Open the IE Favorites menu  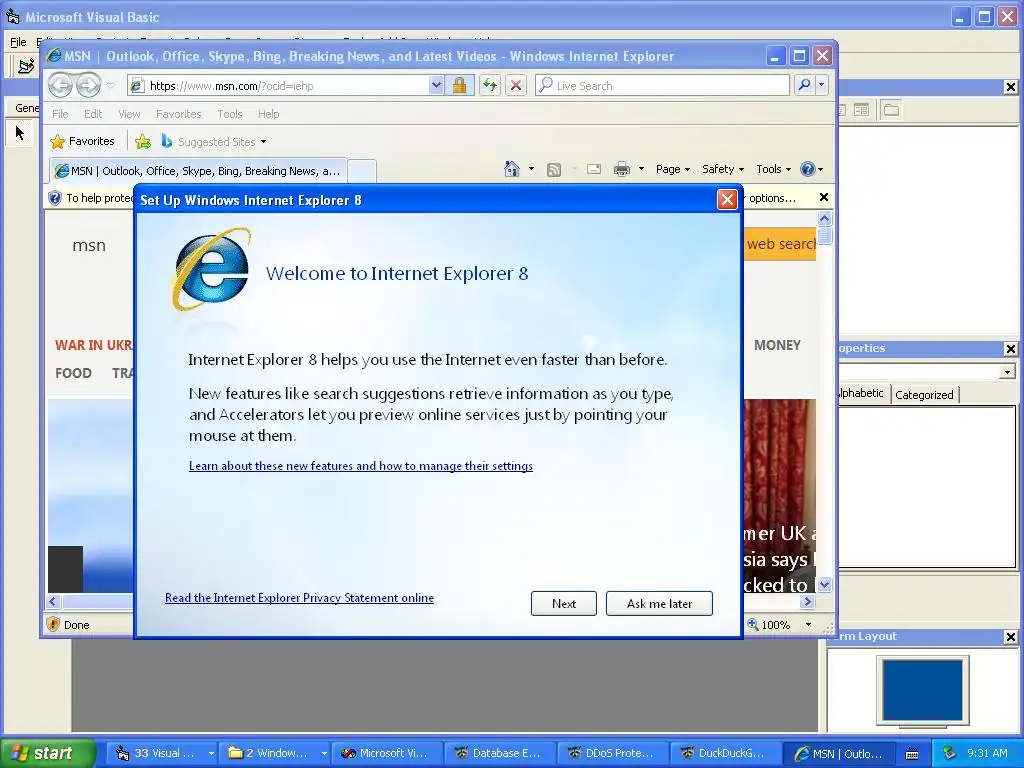[x=178, y=114]
